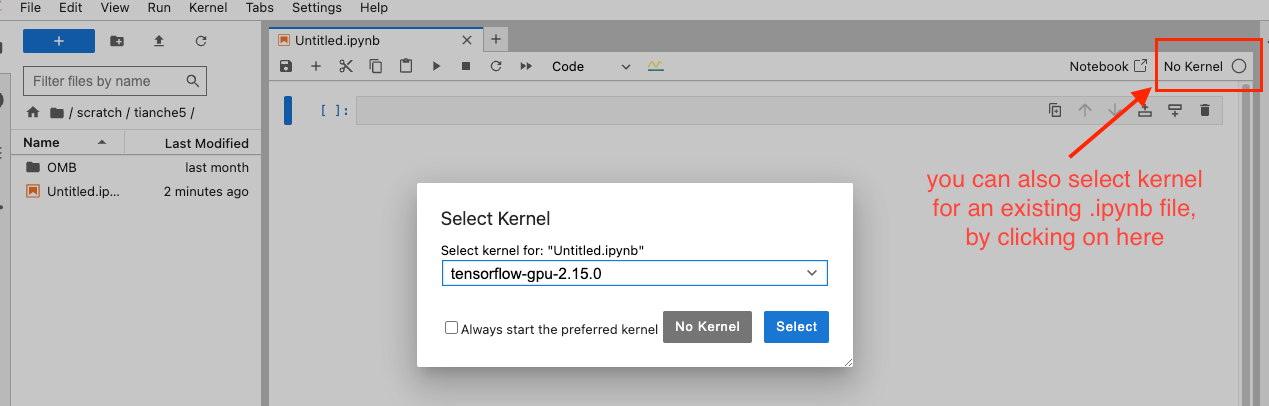Click the blue Select button
Screen dimensions: 1269x406
coord(796,326)
